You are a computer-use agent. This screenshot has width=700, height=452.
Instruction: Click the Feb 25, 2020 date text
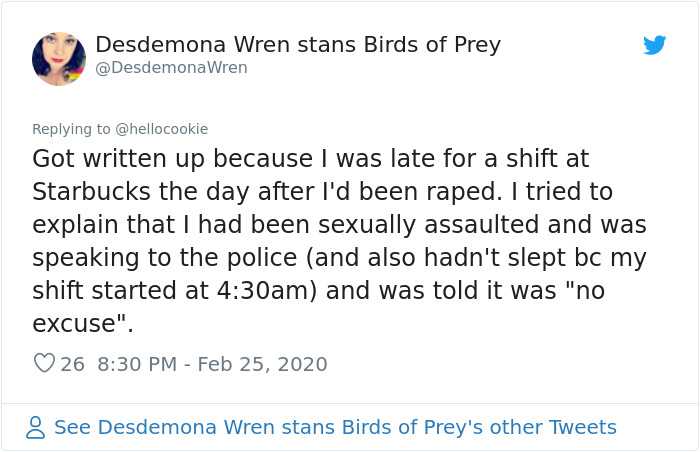point(262,364)
